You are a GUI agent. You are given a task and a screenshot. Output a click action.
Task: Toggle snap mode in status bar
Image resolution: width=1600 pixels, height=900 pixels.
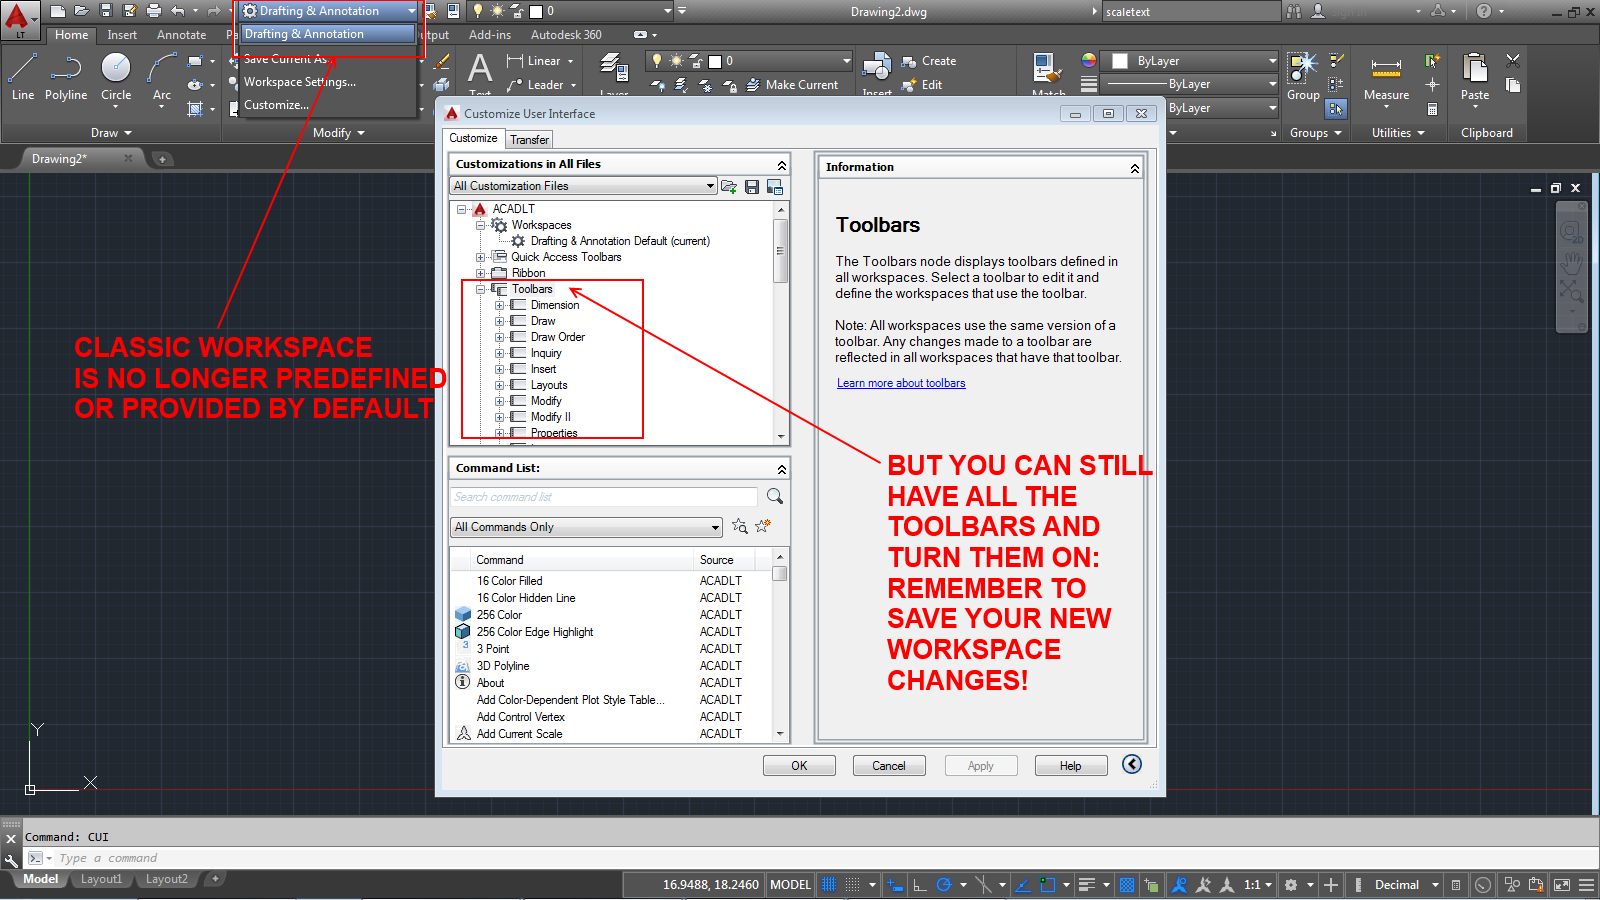coord(853,885)
